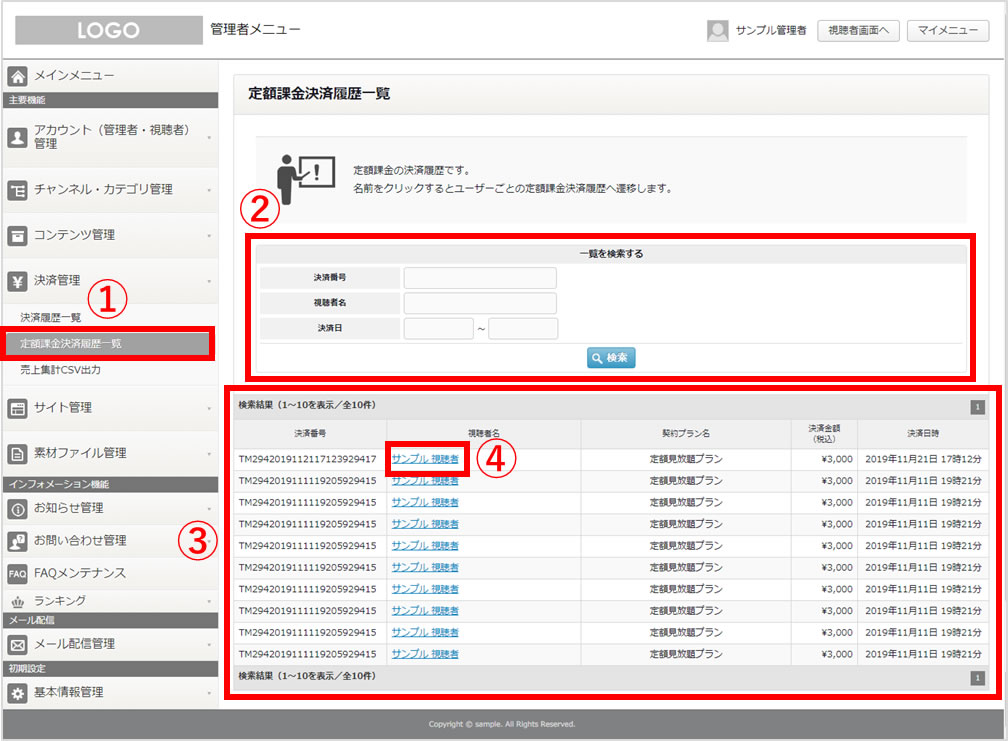Go to 視聴者画面へ button

[858, 30]
